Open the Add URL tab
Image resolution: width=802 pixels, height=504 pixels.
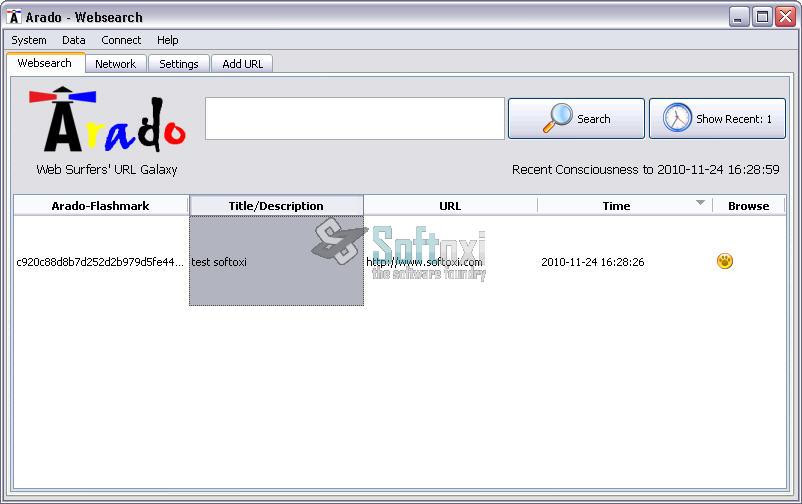tap(242, 64)
